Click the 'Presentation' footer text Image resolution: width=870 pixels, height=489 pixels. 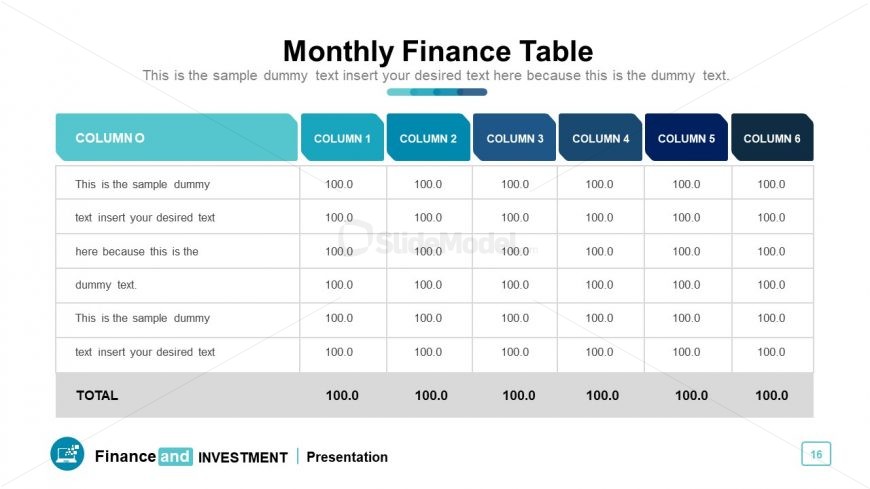coord(347,457)
